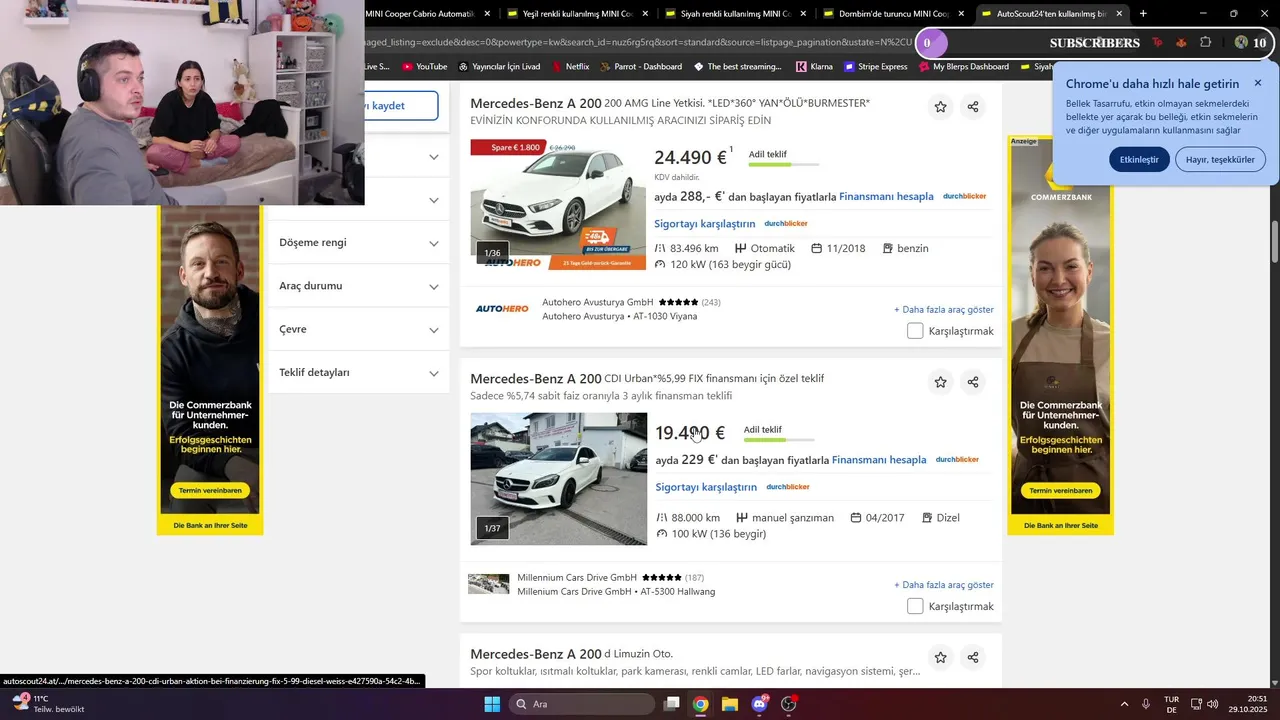Expand the Araç durumu filter
This screenshot has height=720, width=1280.
358,286
